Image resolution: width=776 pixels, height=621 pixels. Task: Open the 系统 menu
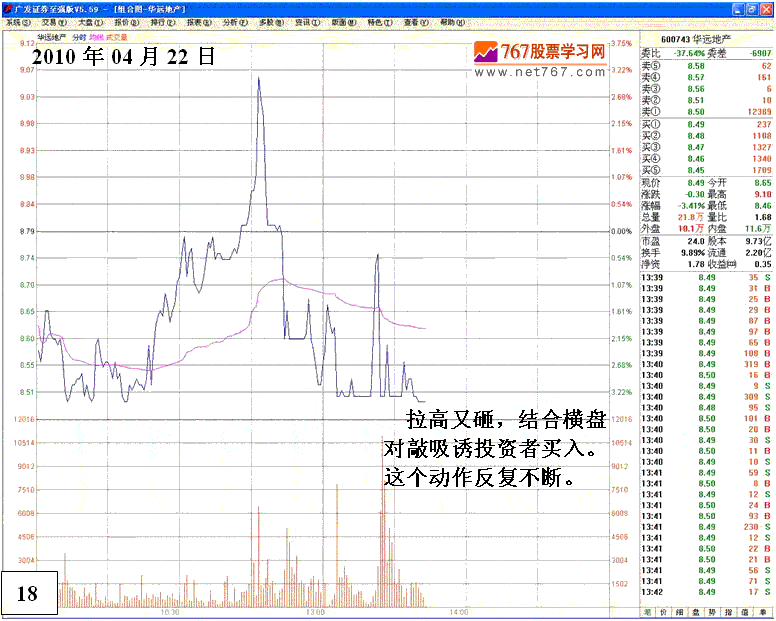coord(18,21)
